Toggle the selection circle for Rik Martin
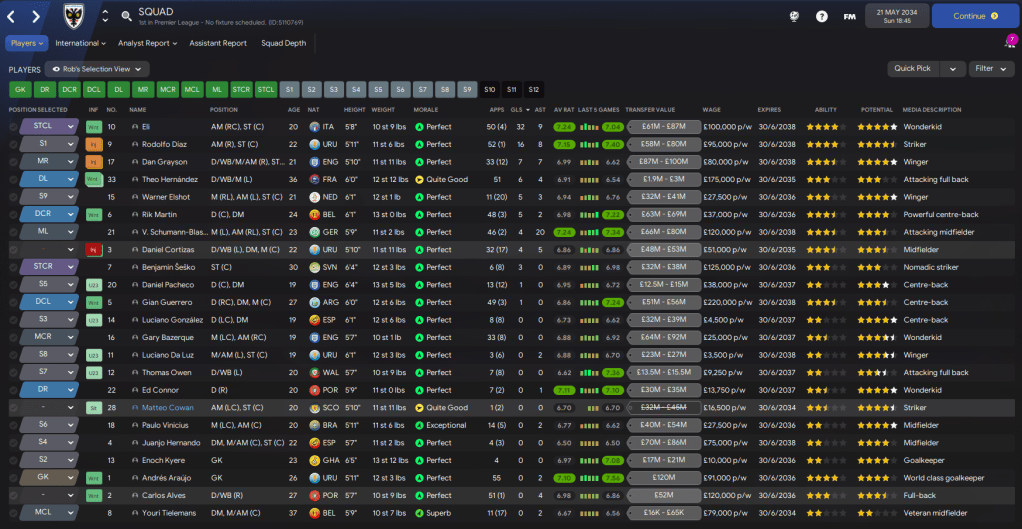The image size is (1022, 529). 14,214
